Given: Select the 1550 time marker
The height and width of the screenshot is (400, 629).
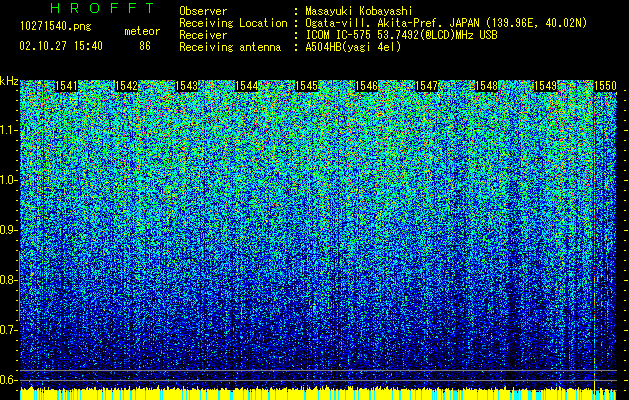Looking at the screenshot, I should (605, 86).
